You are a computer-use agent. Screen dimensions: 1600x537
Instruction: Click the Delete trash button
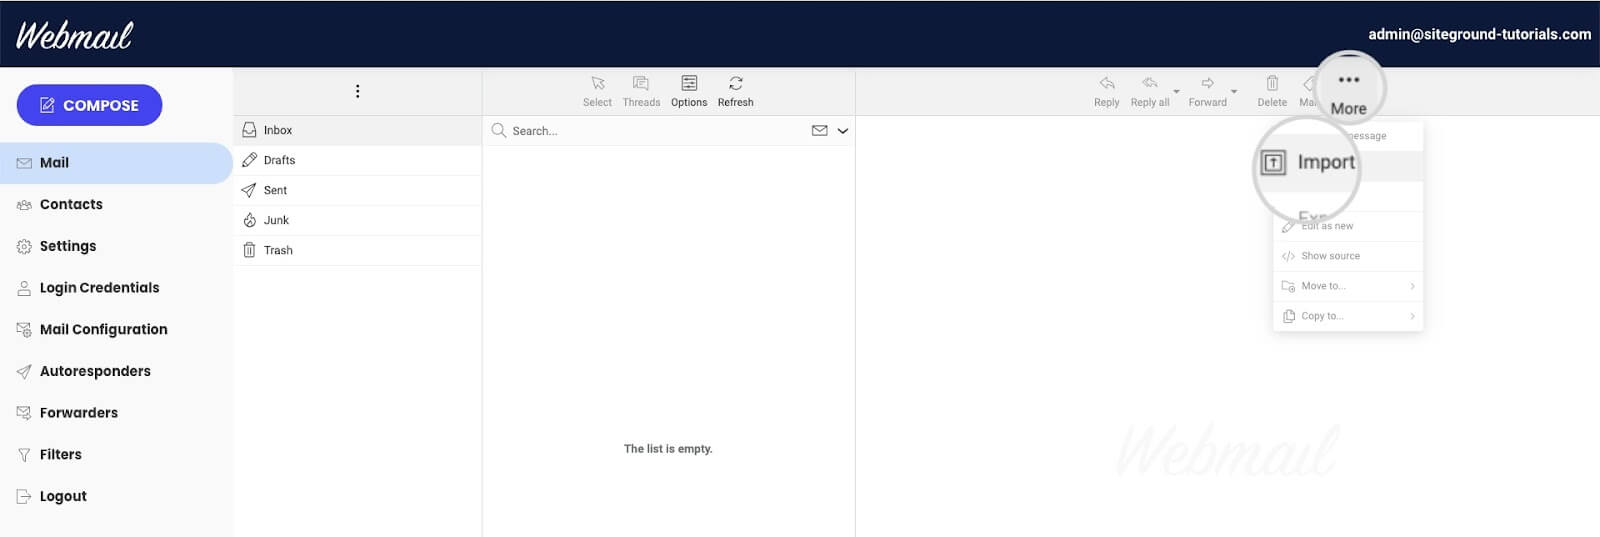1272,91
